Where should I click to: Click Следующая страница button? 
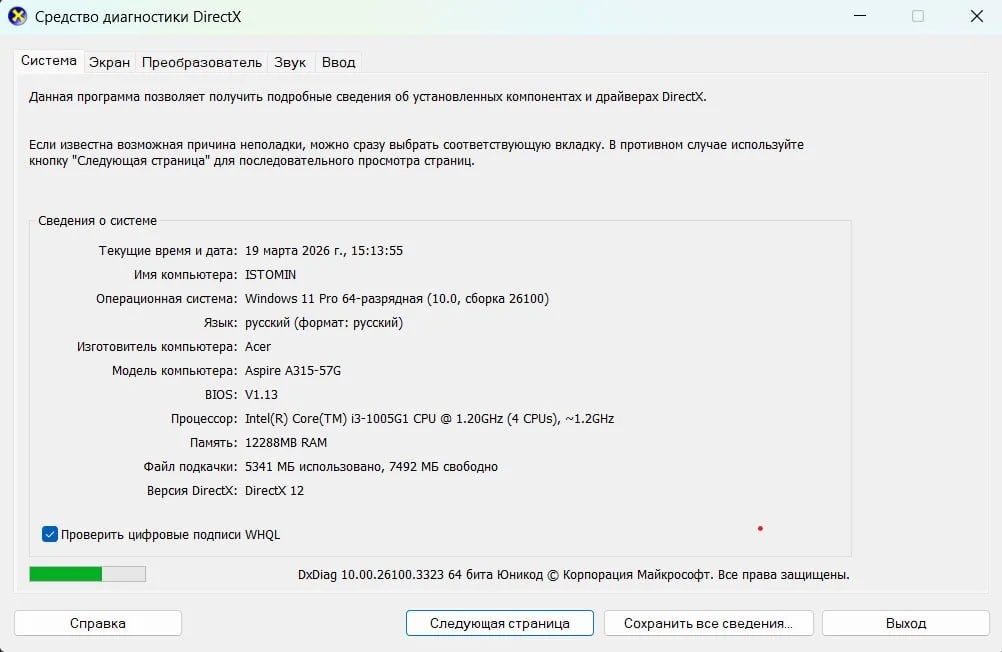click(500, 623)
